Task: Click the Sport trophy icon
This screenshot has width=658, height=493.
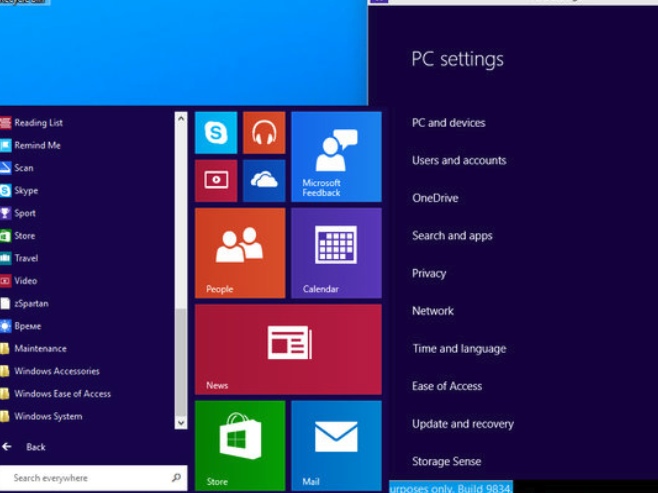Action: click(x=5, y=213)
